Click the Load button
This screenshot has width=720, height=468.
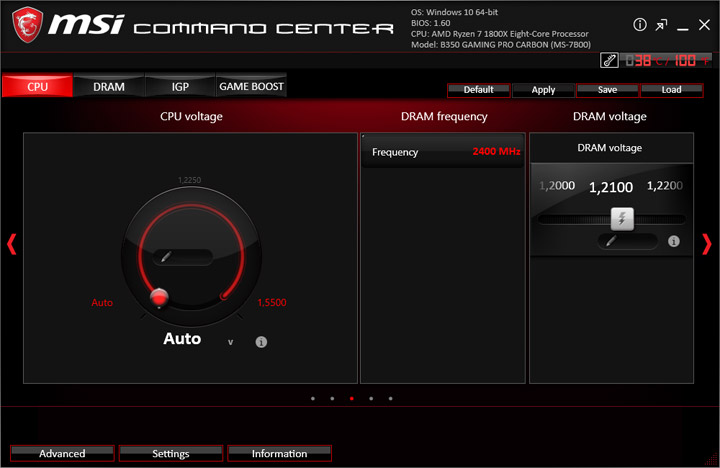[x=671, y=90]
